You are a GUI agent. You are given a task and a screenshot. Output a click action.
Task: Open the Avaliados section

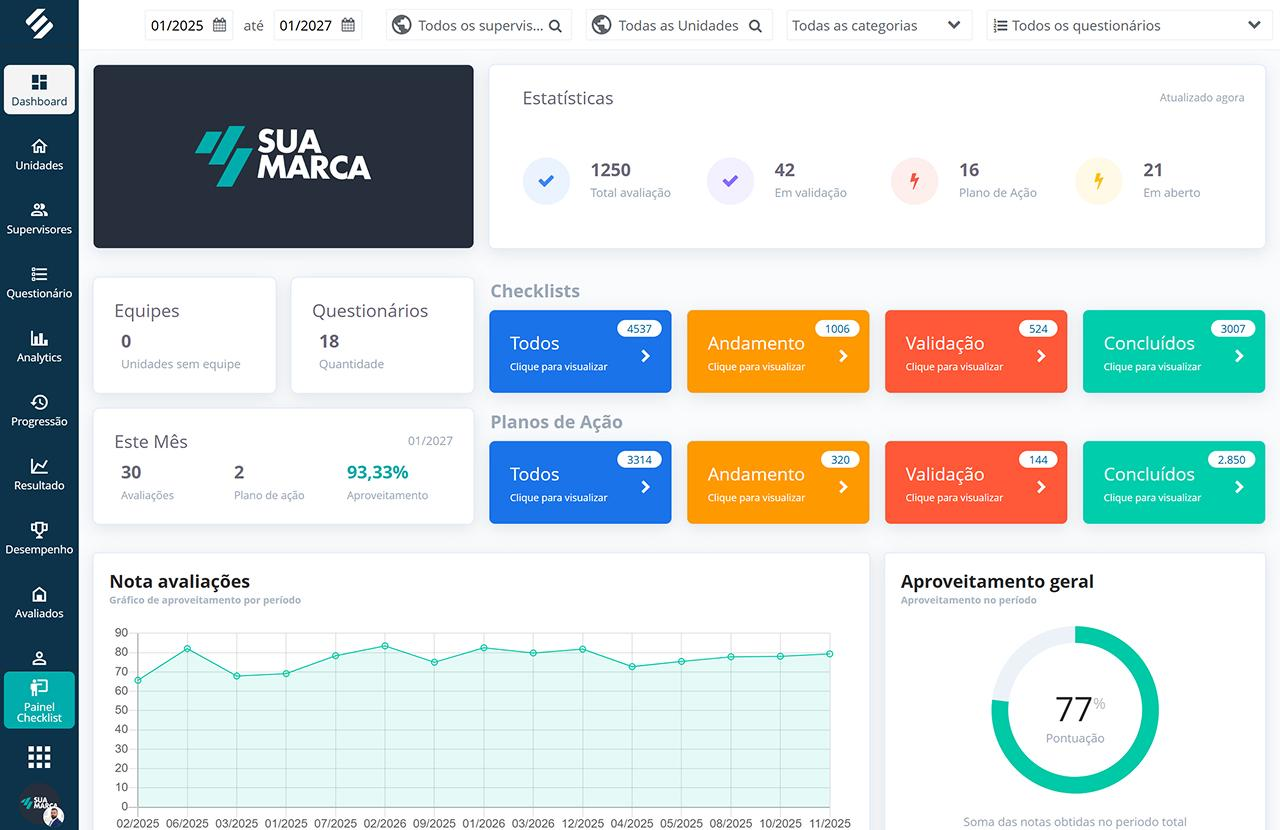(39, 603)
